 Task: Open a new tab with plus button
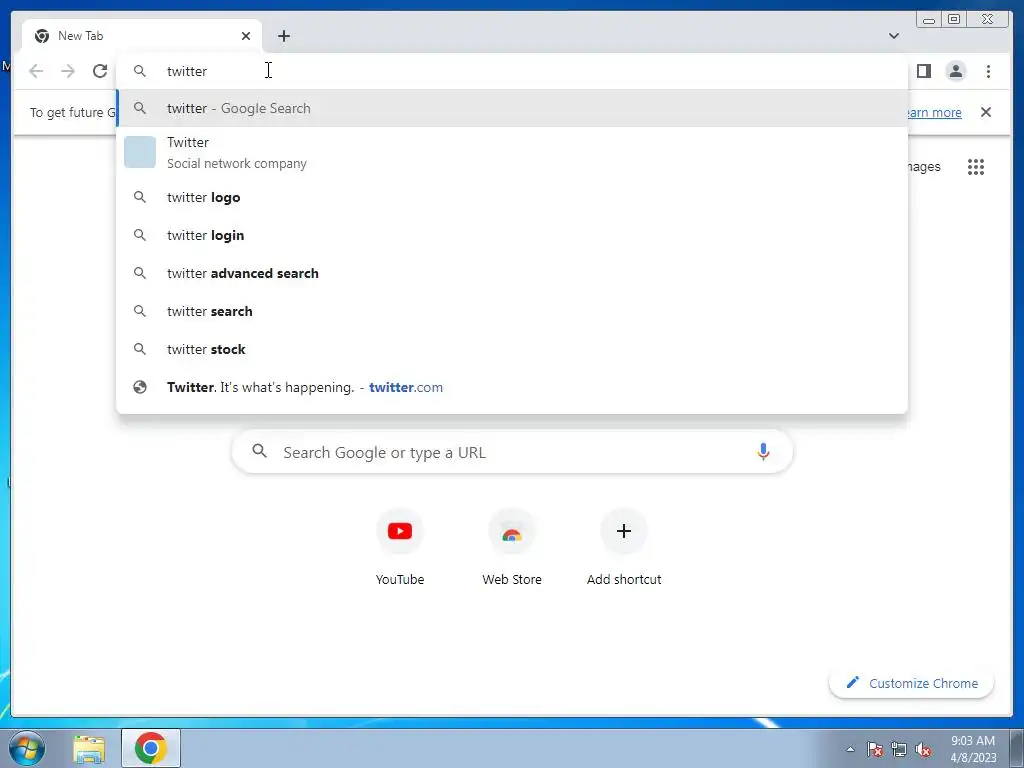click(283, 36)
